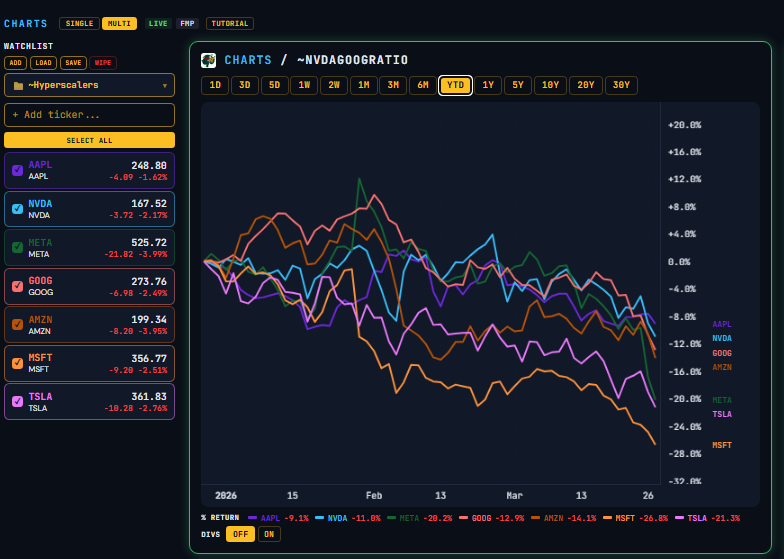784x559 pixels.
Task: Click AMZN -14.1% return in legend
Action: click(x=584, y=518)
